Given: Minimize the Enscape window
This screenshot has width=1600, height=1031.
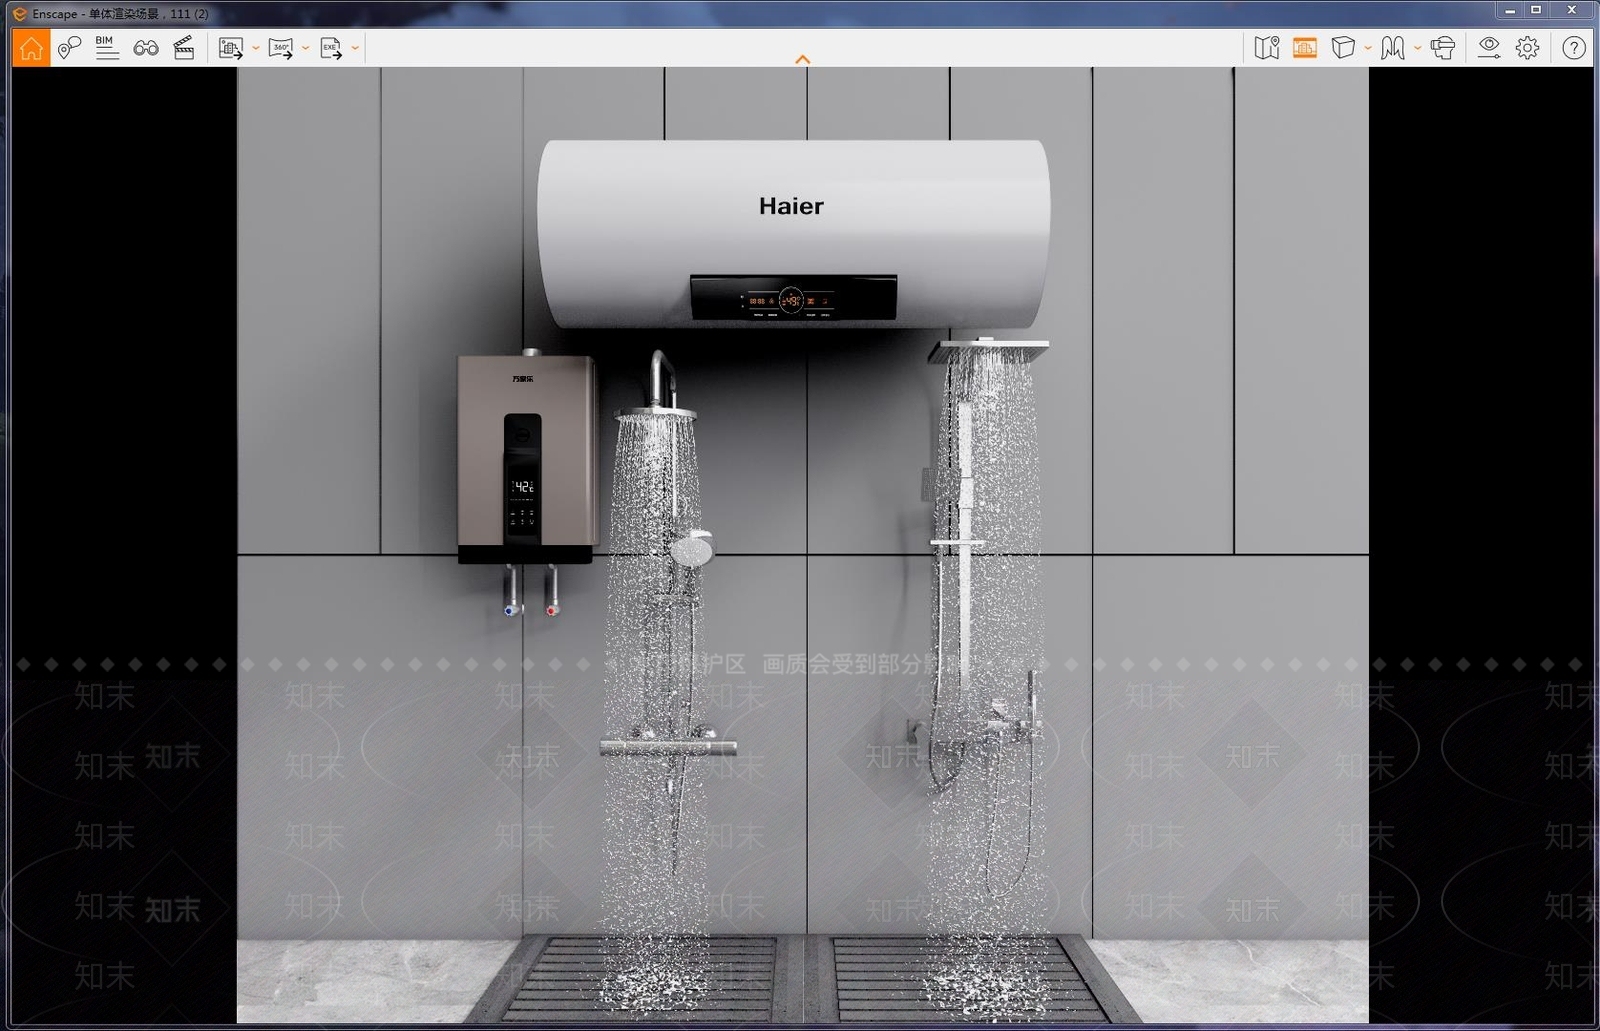Looking at the screenshot, I should point(1510,10).
